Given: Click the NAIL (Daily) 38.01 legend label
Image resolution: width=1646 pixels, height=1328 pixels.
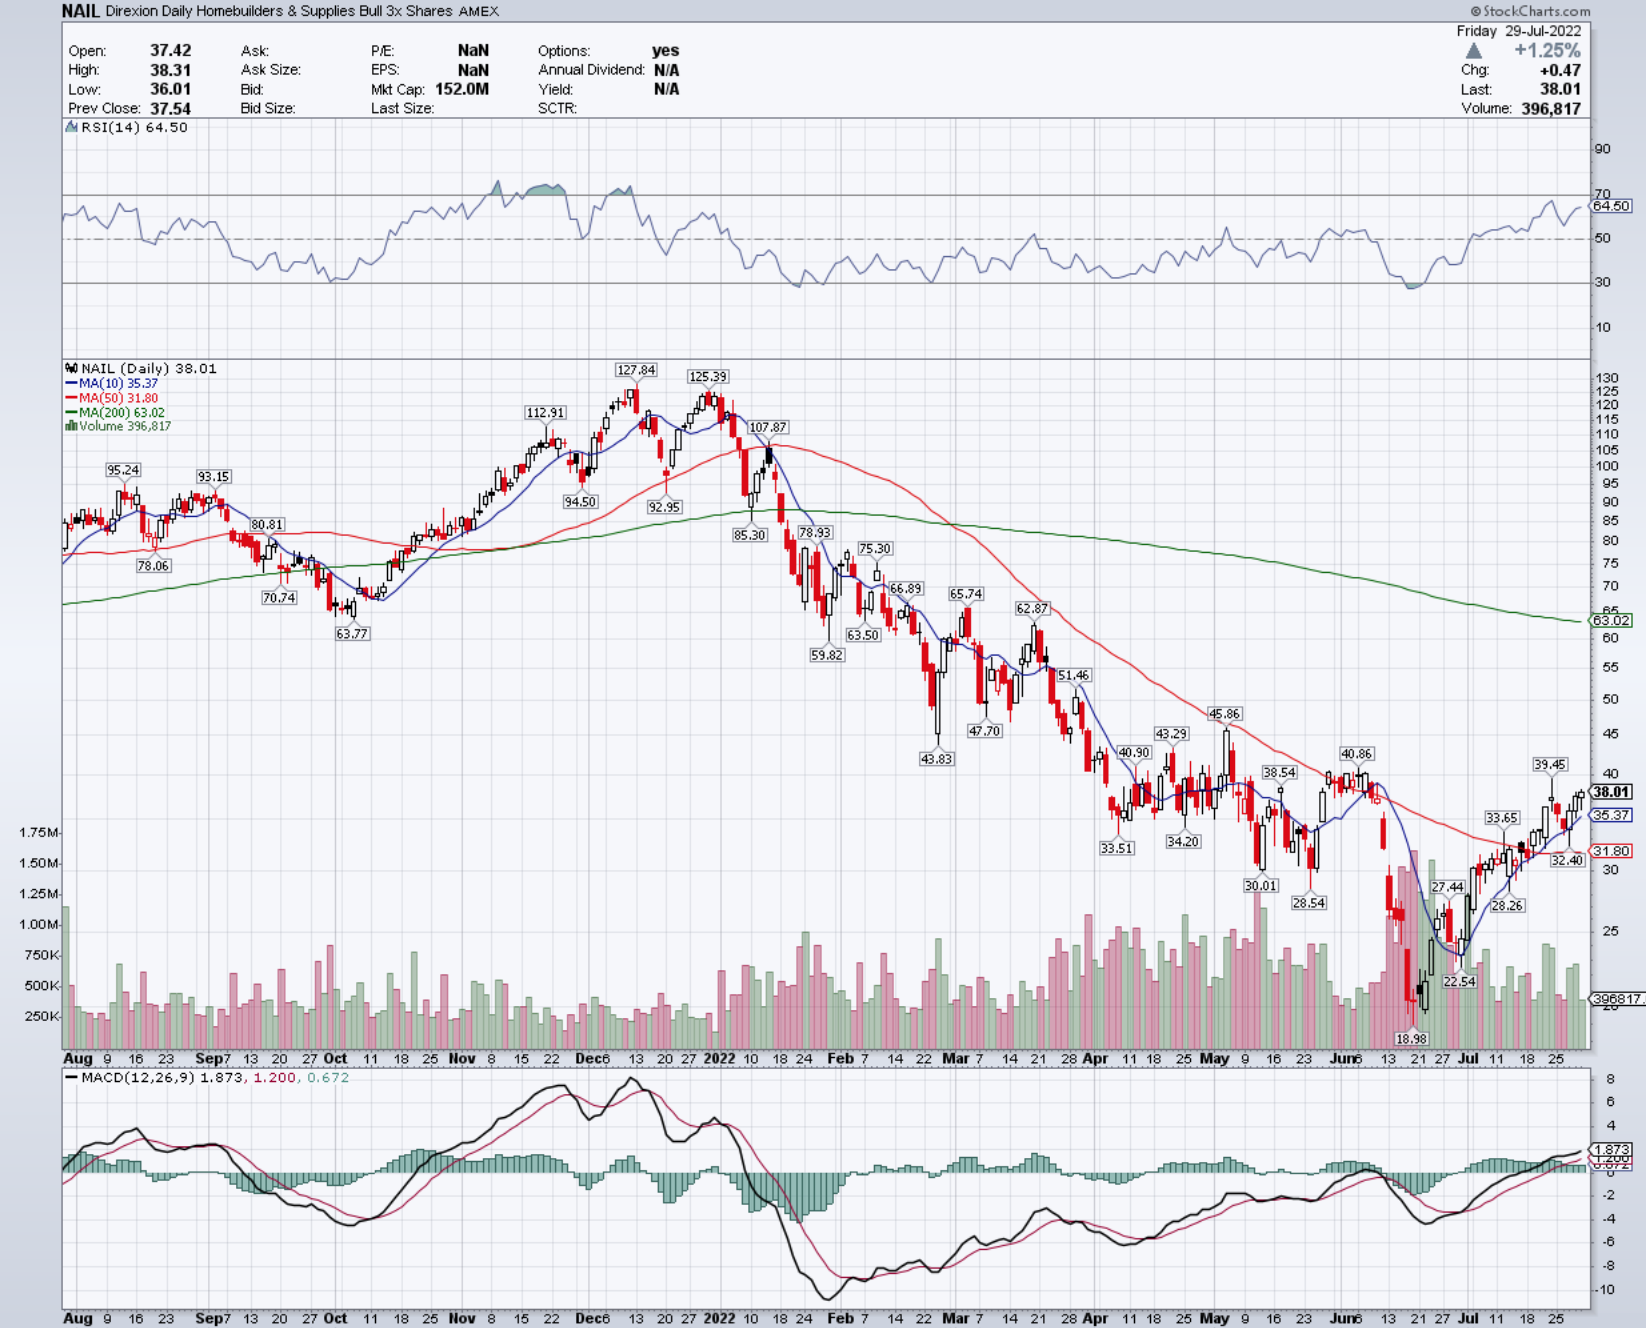Looking at the screenshot, I should tap(141, 368).
